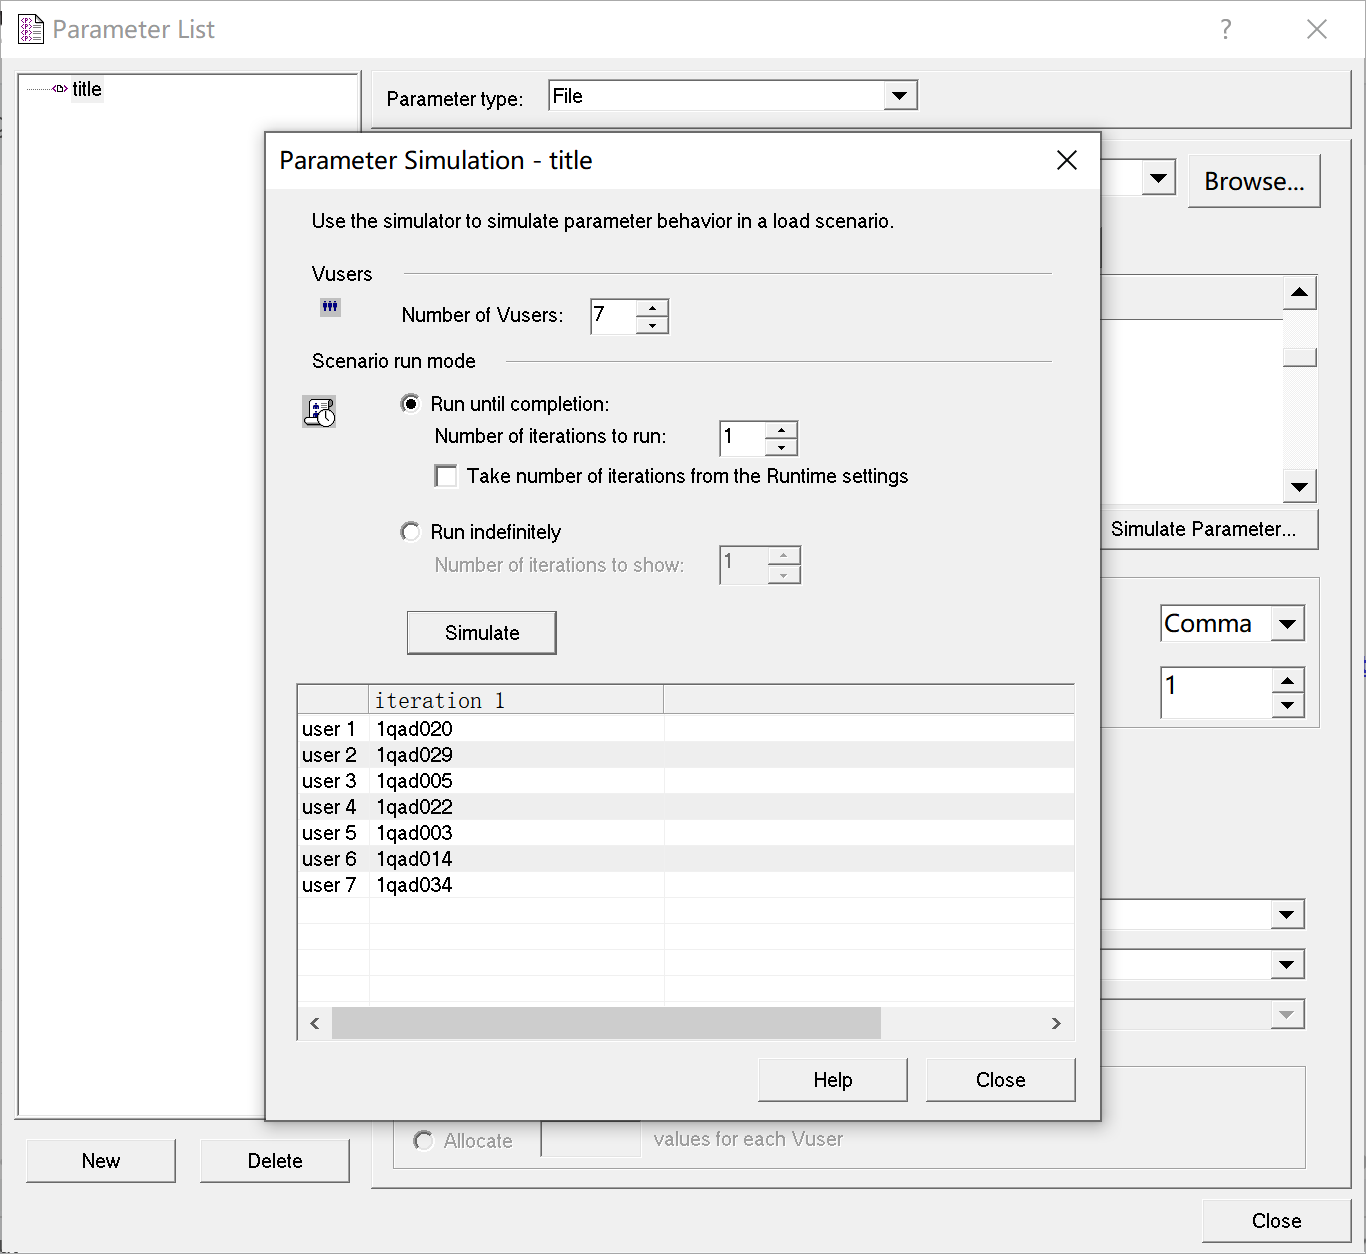Close the Parameter Simulation dialog with X
1366x1254 pixels.
point(1067,160)
